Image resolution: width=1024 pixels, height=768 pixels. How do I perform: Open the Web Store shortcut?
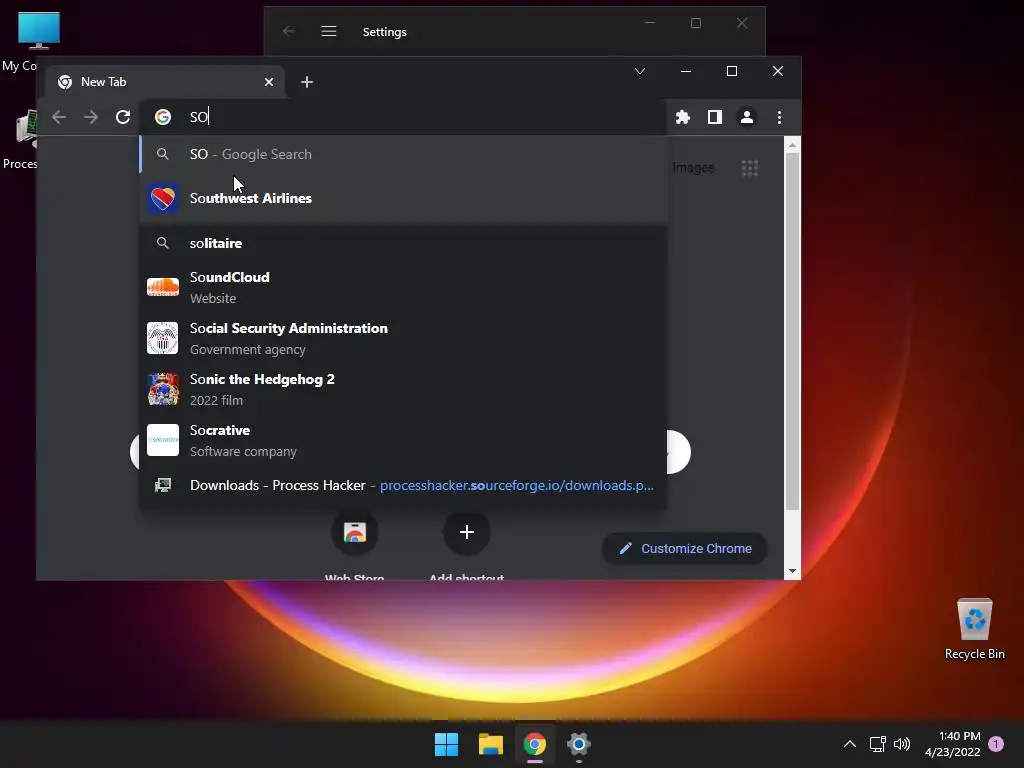(x=355, y=532)
